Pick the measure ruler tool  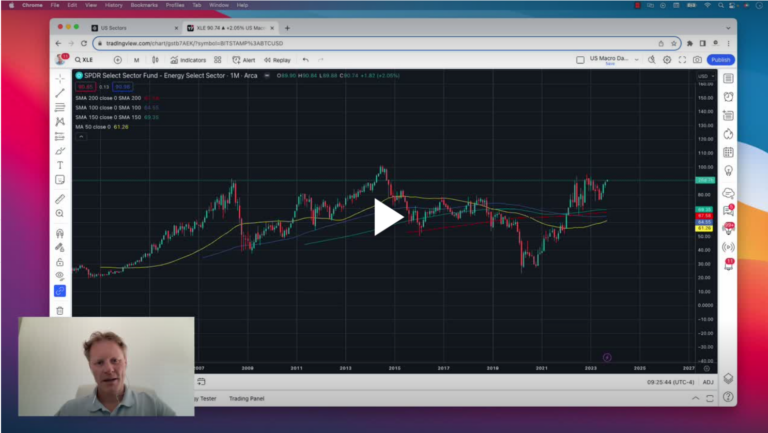(x=60, y=199)
